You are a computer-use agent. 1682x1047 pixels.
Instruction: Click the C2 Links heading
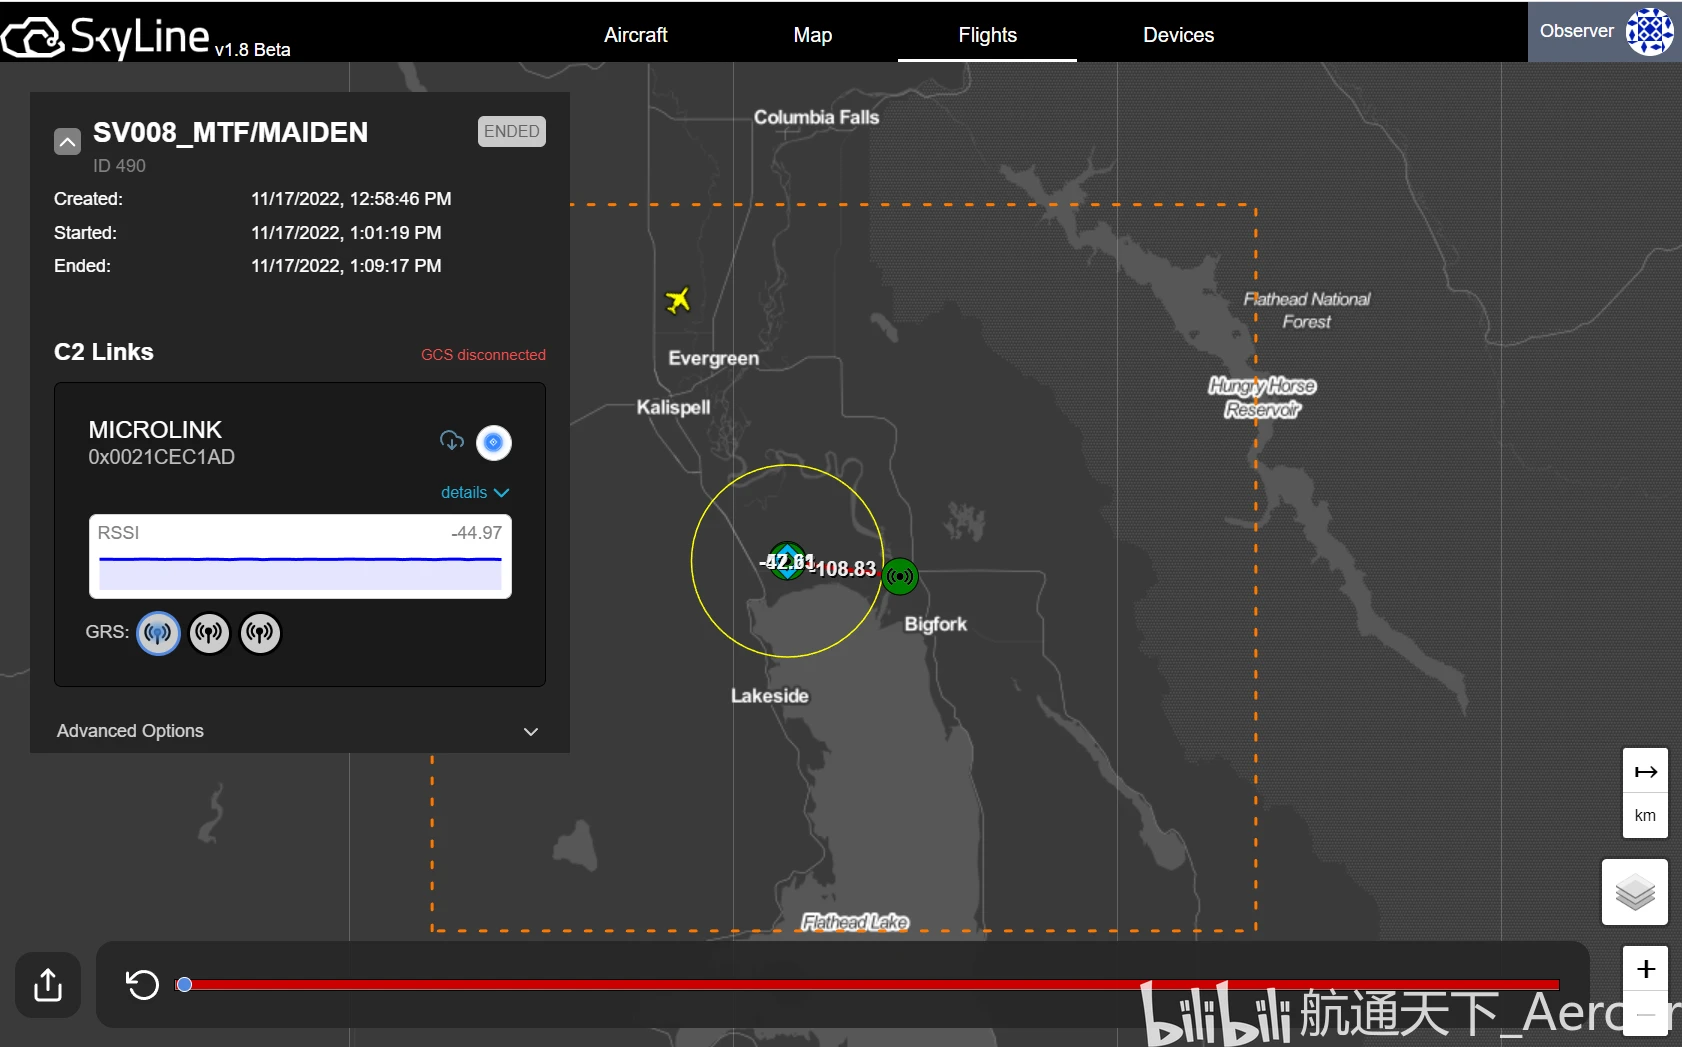[104, 352]
